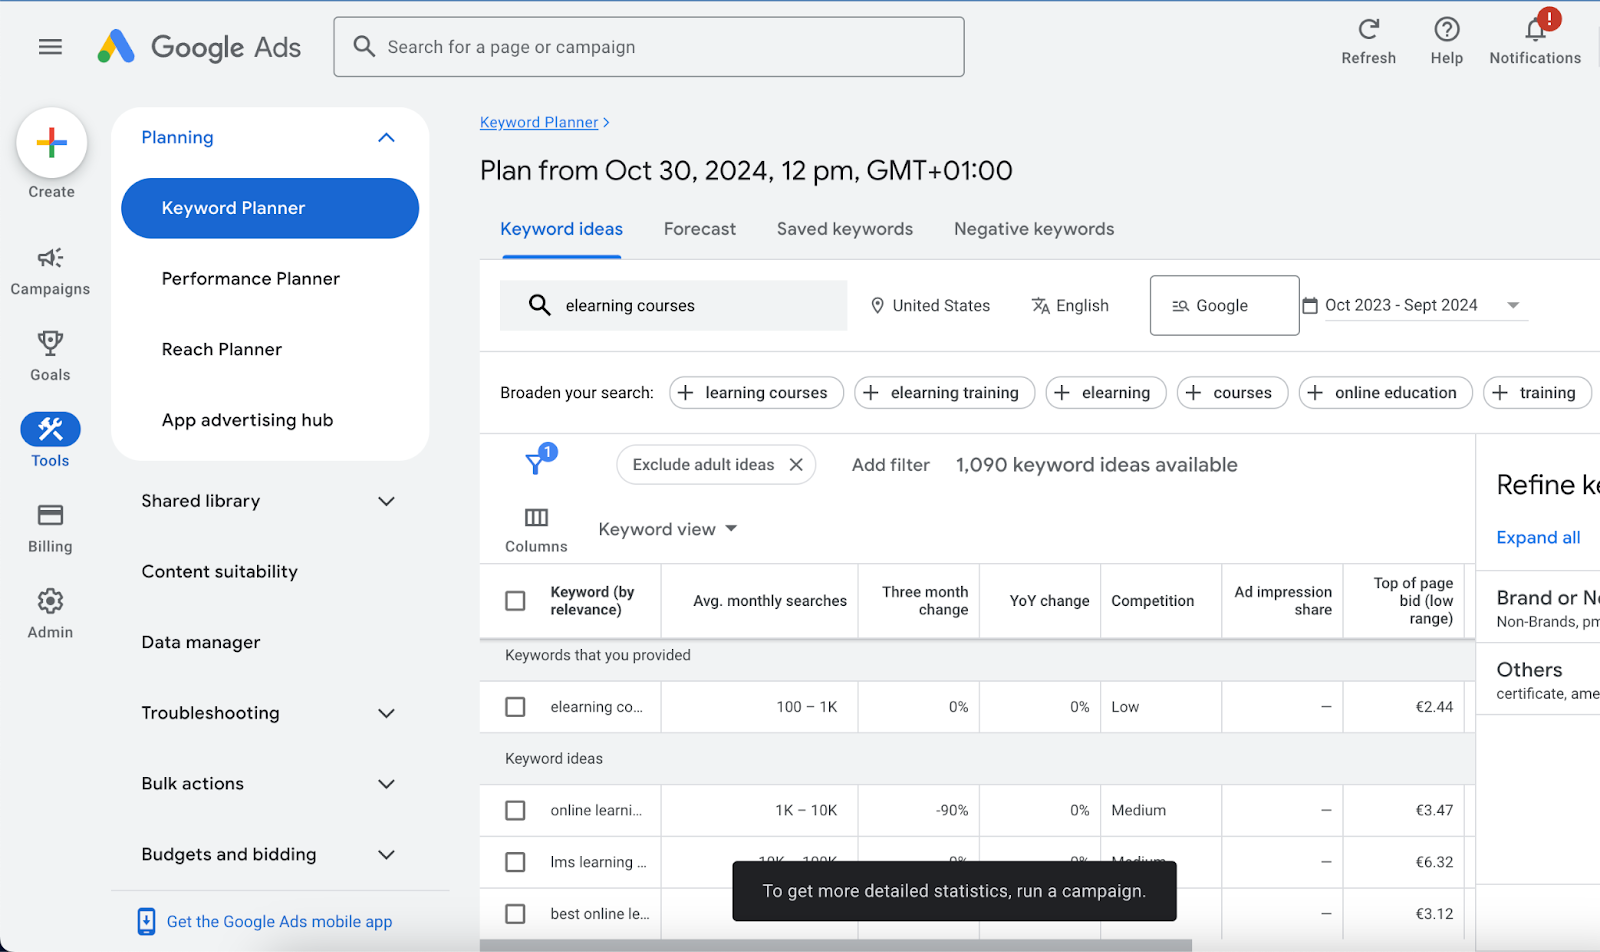Click mobile app phone icon
1600x952 pixels.
pos(146,922)
